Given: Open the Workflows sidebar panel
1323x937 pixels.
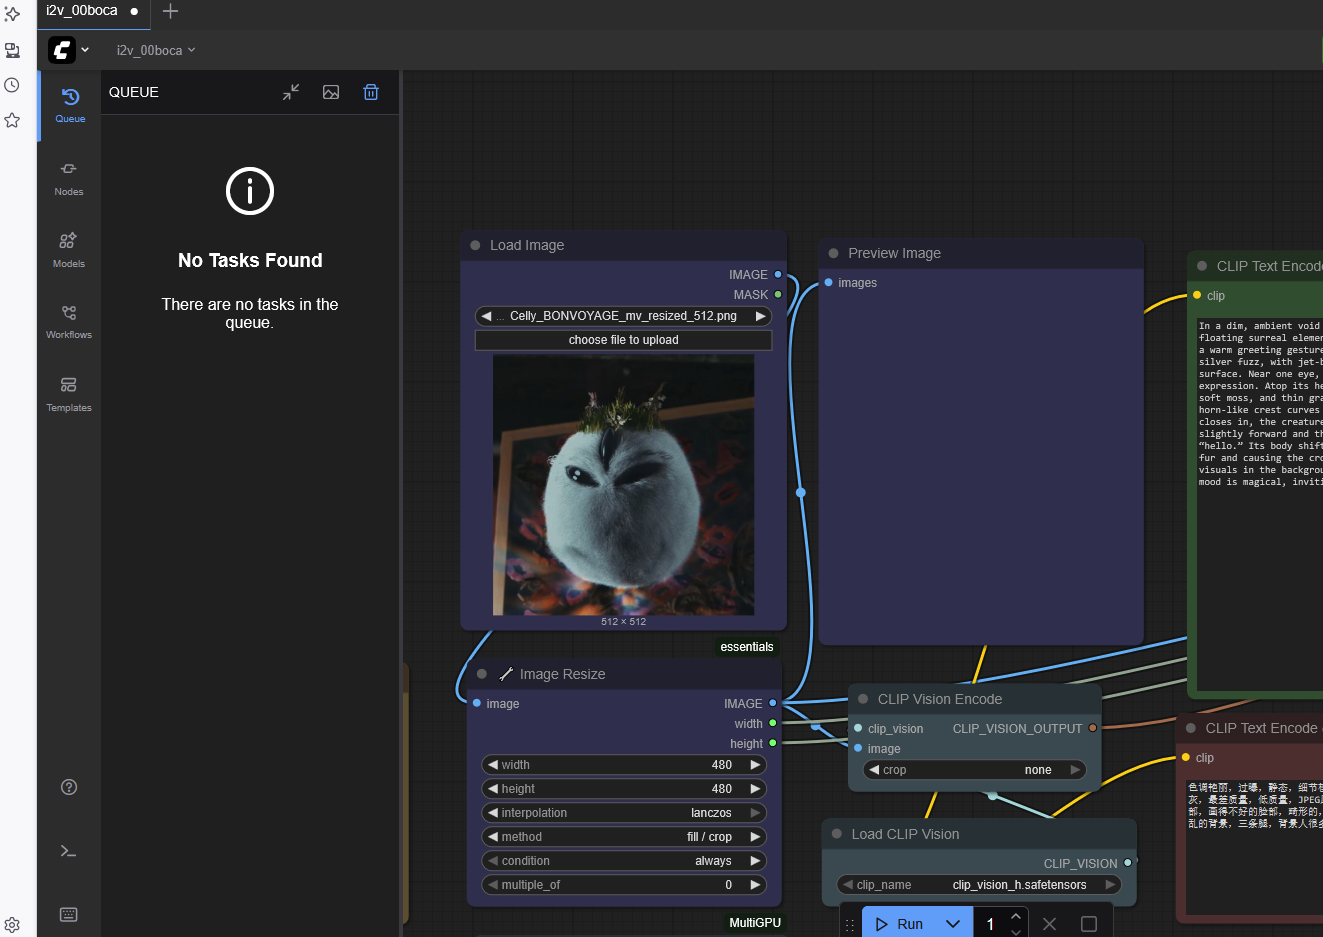Looking at the screenshot, I should [69, 321].
